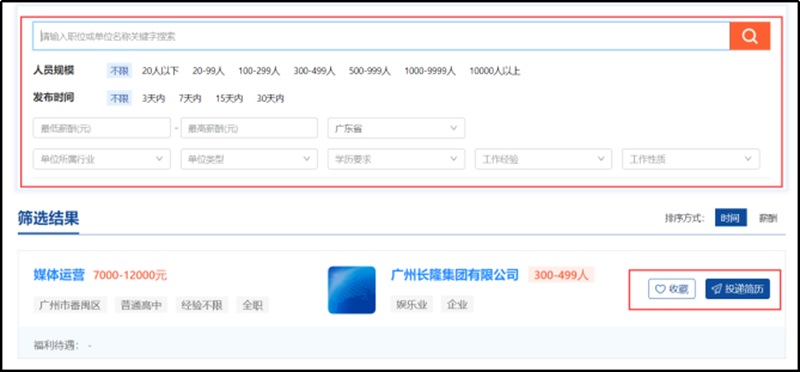This screenshot has height=372, width=800.
Task: Open the 媒体运营 job title link
Action: point(59,275)
